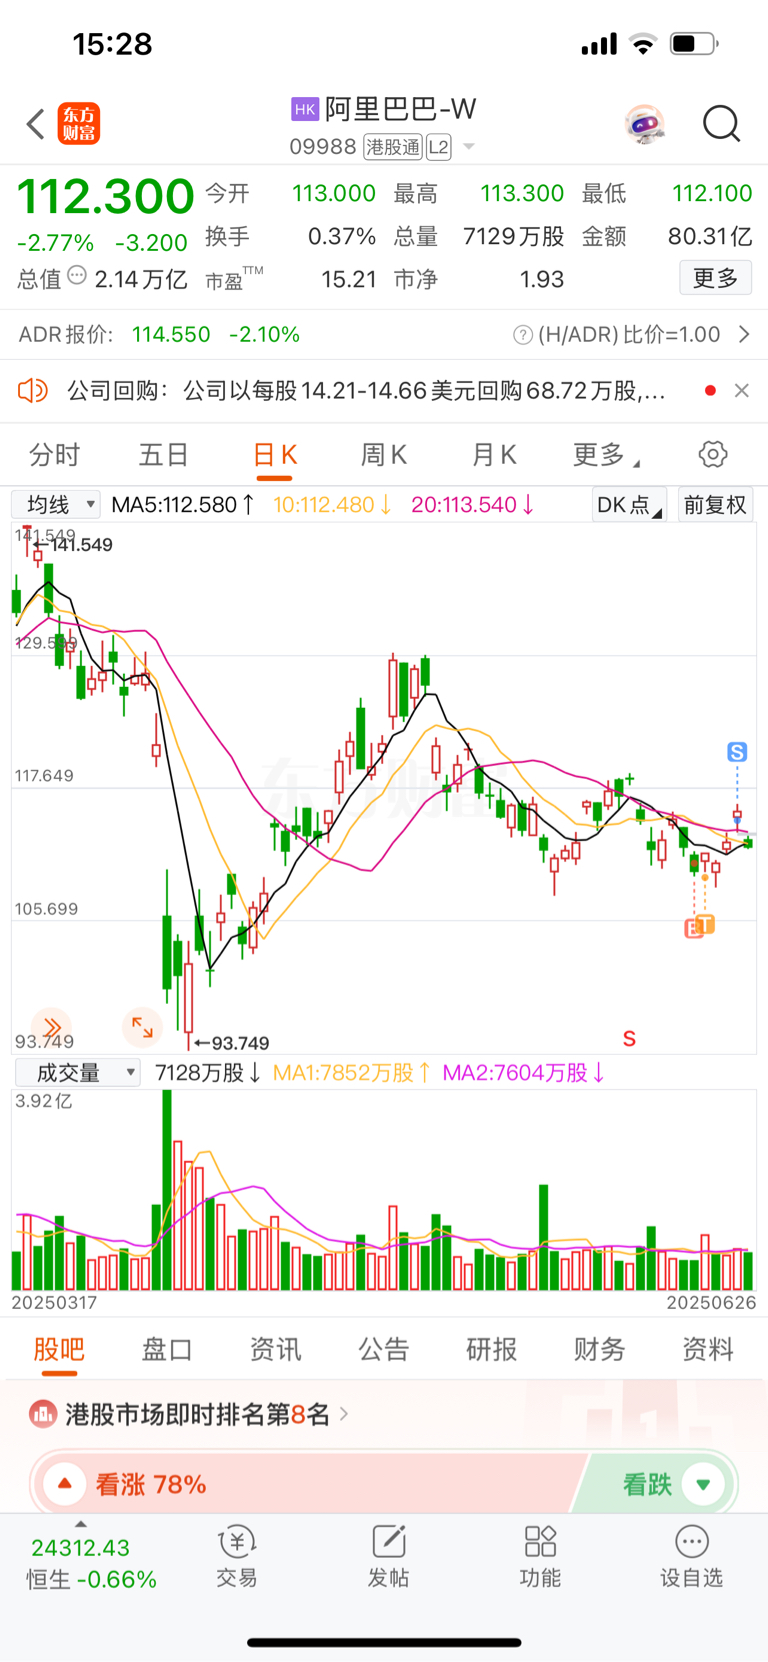Switch to the 分时 chart tab

click(x=54, y=455)
